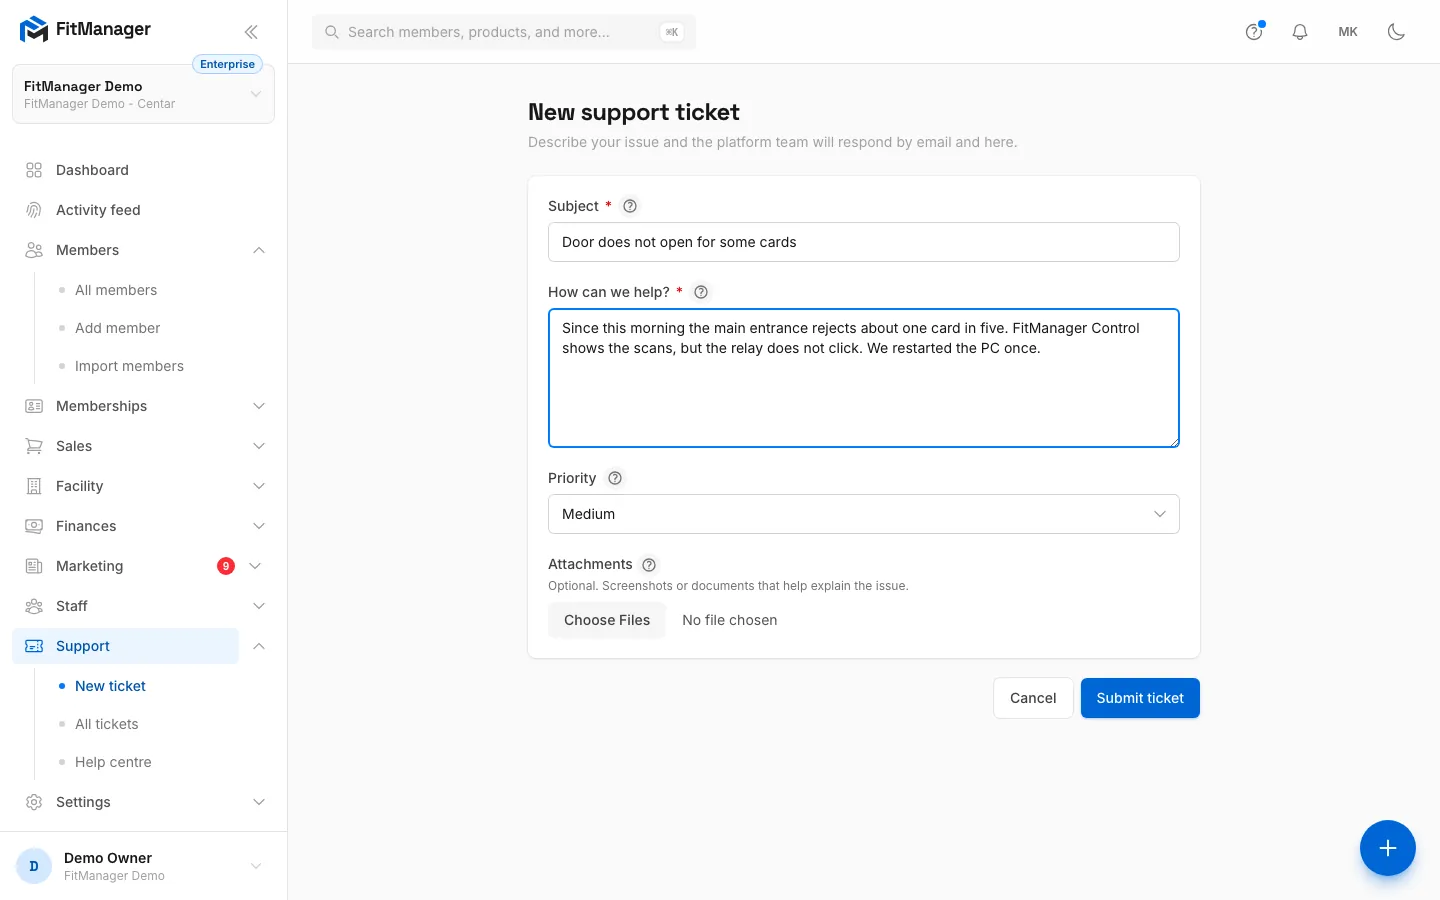Click the search magnifier icon
This screenshot has width=1440, height=900.
[x=331, y=32]
